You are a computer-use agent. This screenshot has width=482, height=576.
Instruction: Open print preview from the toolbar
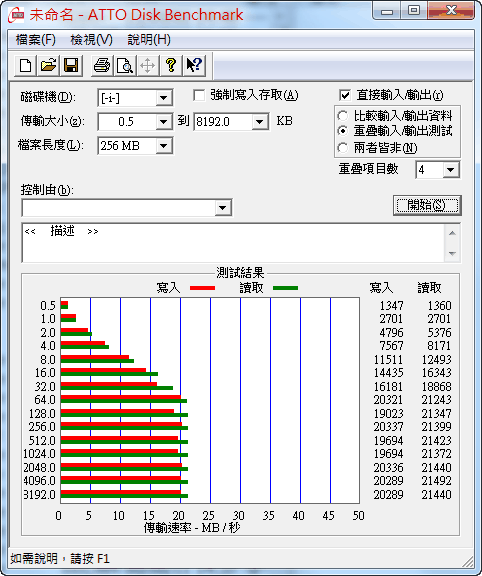click(125, 66)
